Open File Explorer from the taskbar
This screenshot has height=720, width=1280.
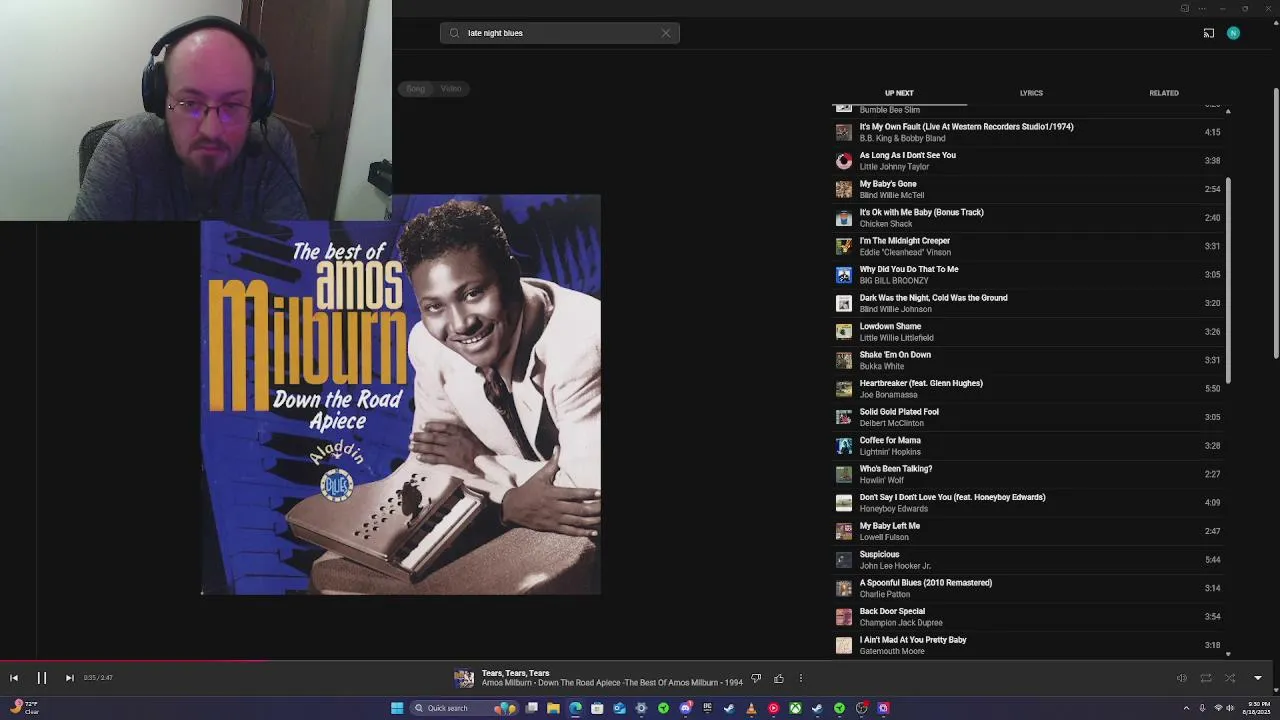click(x=553, y=708)
